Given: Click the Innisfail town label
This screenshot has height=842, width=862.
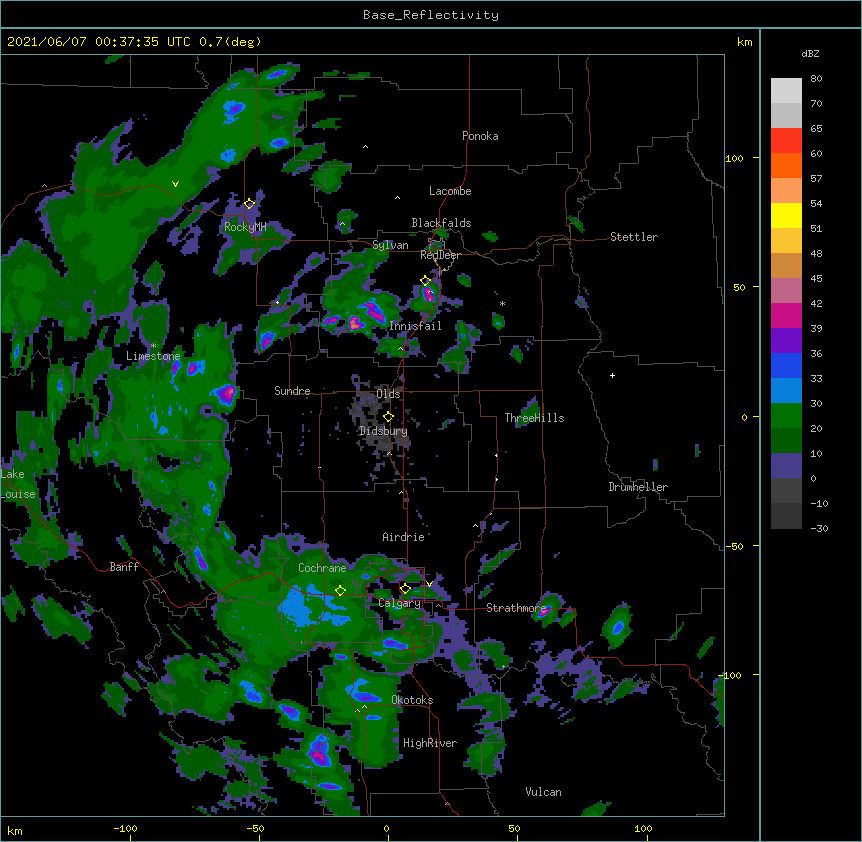Looking at the screenshot, I should pyautogui.click(x=415, y=326).
